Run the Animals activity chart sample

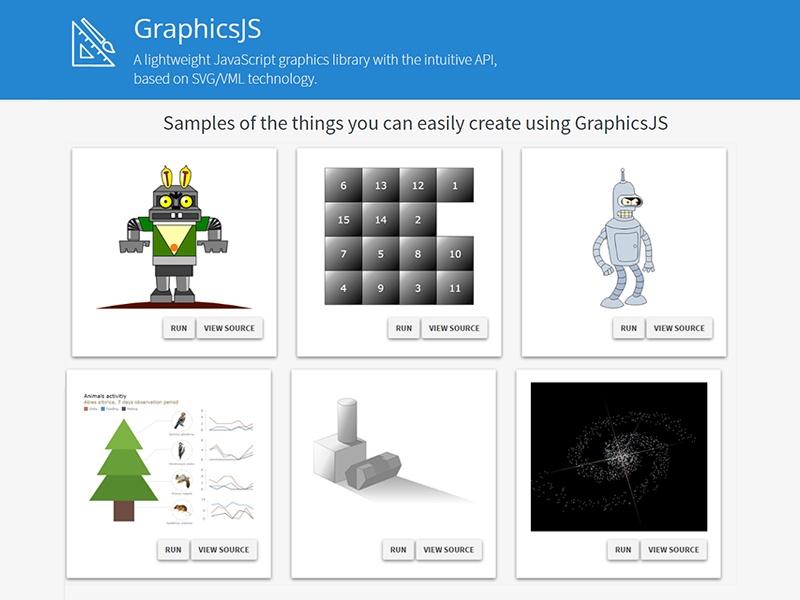tap(174, 549)
